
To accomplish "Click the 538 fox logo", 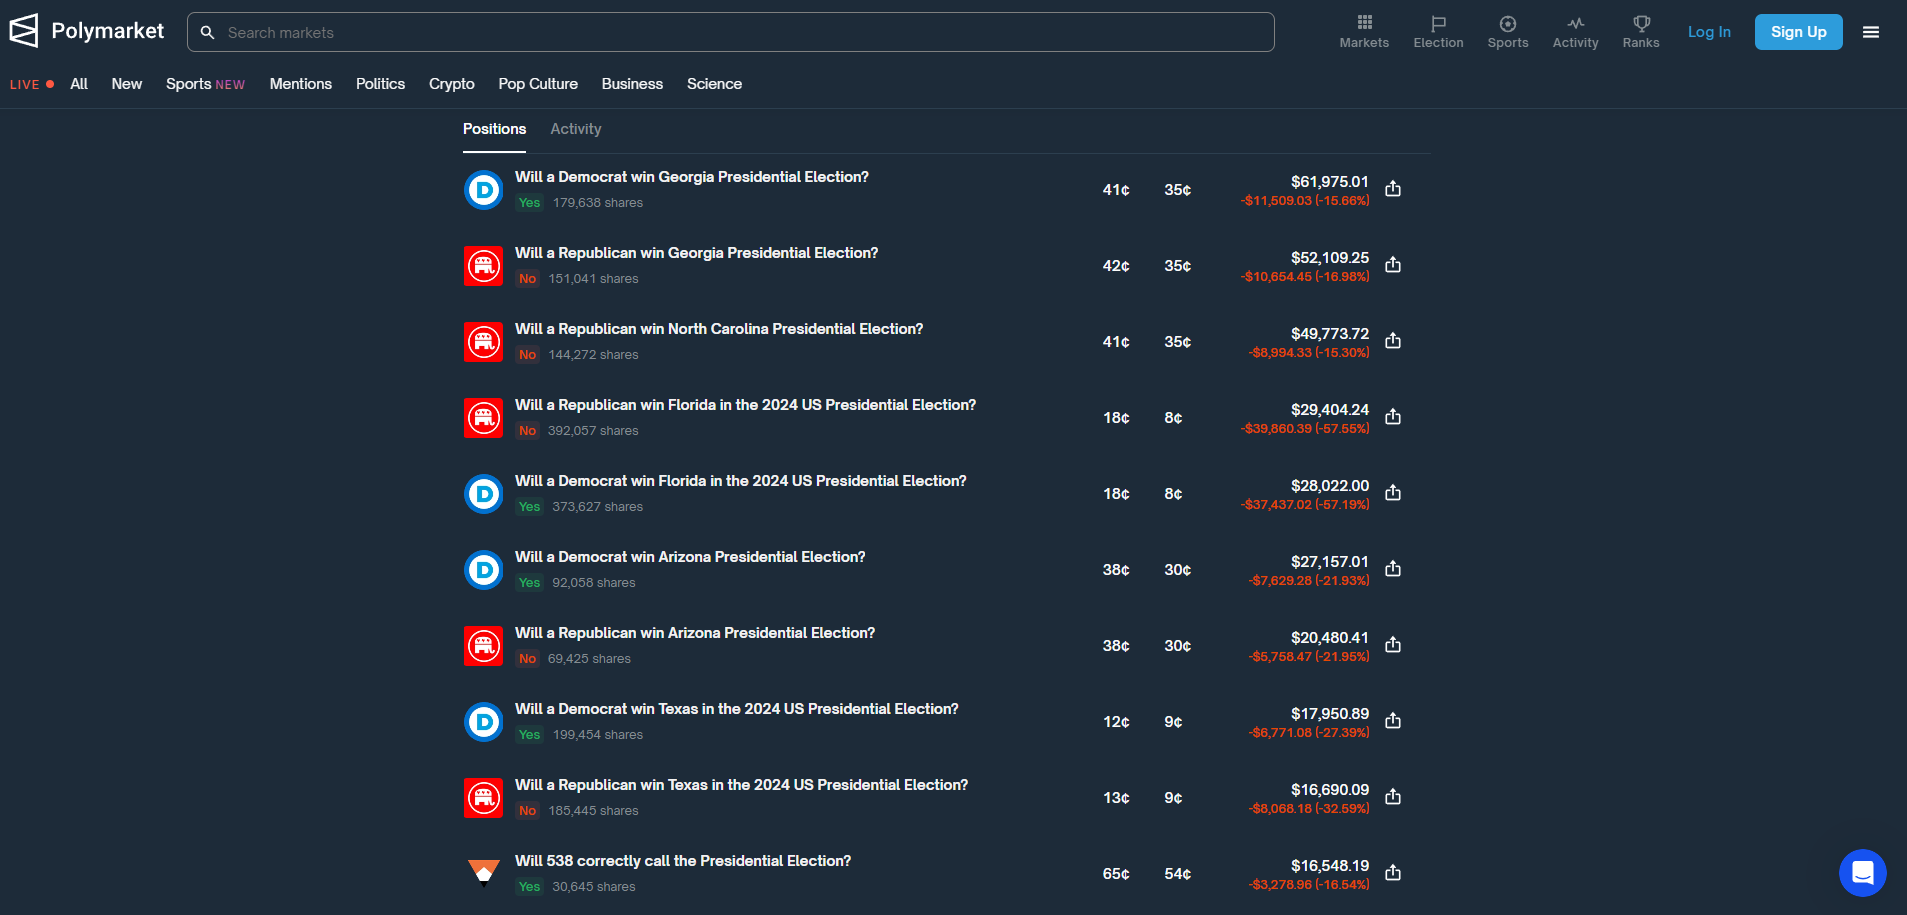I will pyautogui.click(x=484, y=874).
